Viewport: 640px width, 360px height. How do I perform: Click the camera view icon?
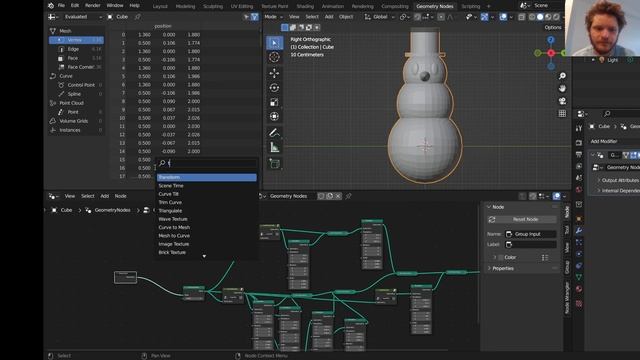[562, 101]
